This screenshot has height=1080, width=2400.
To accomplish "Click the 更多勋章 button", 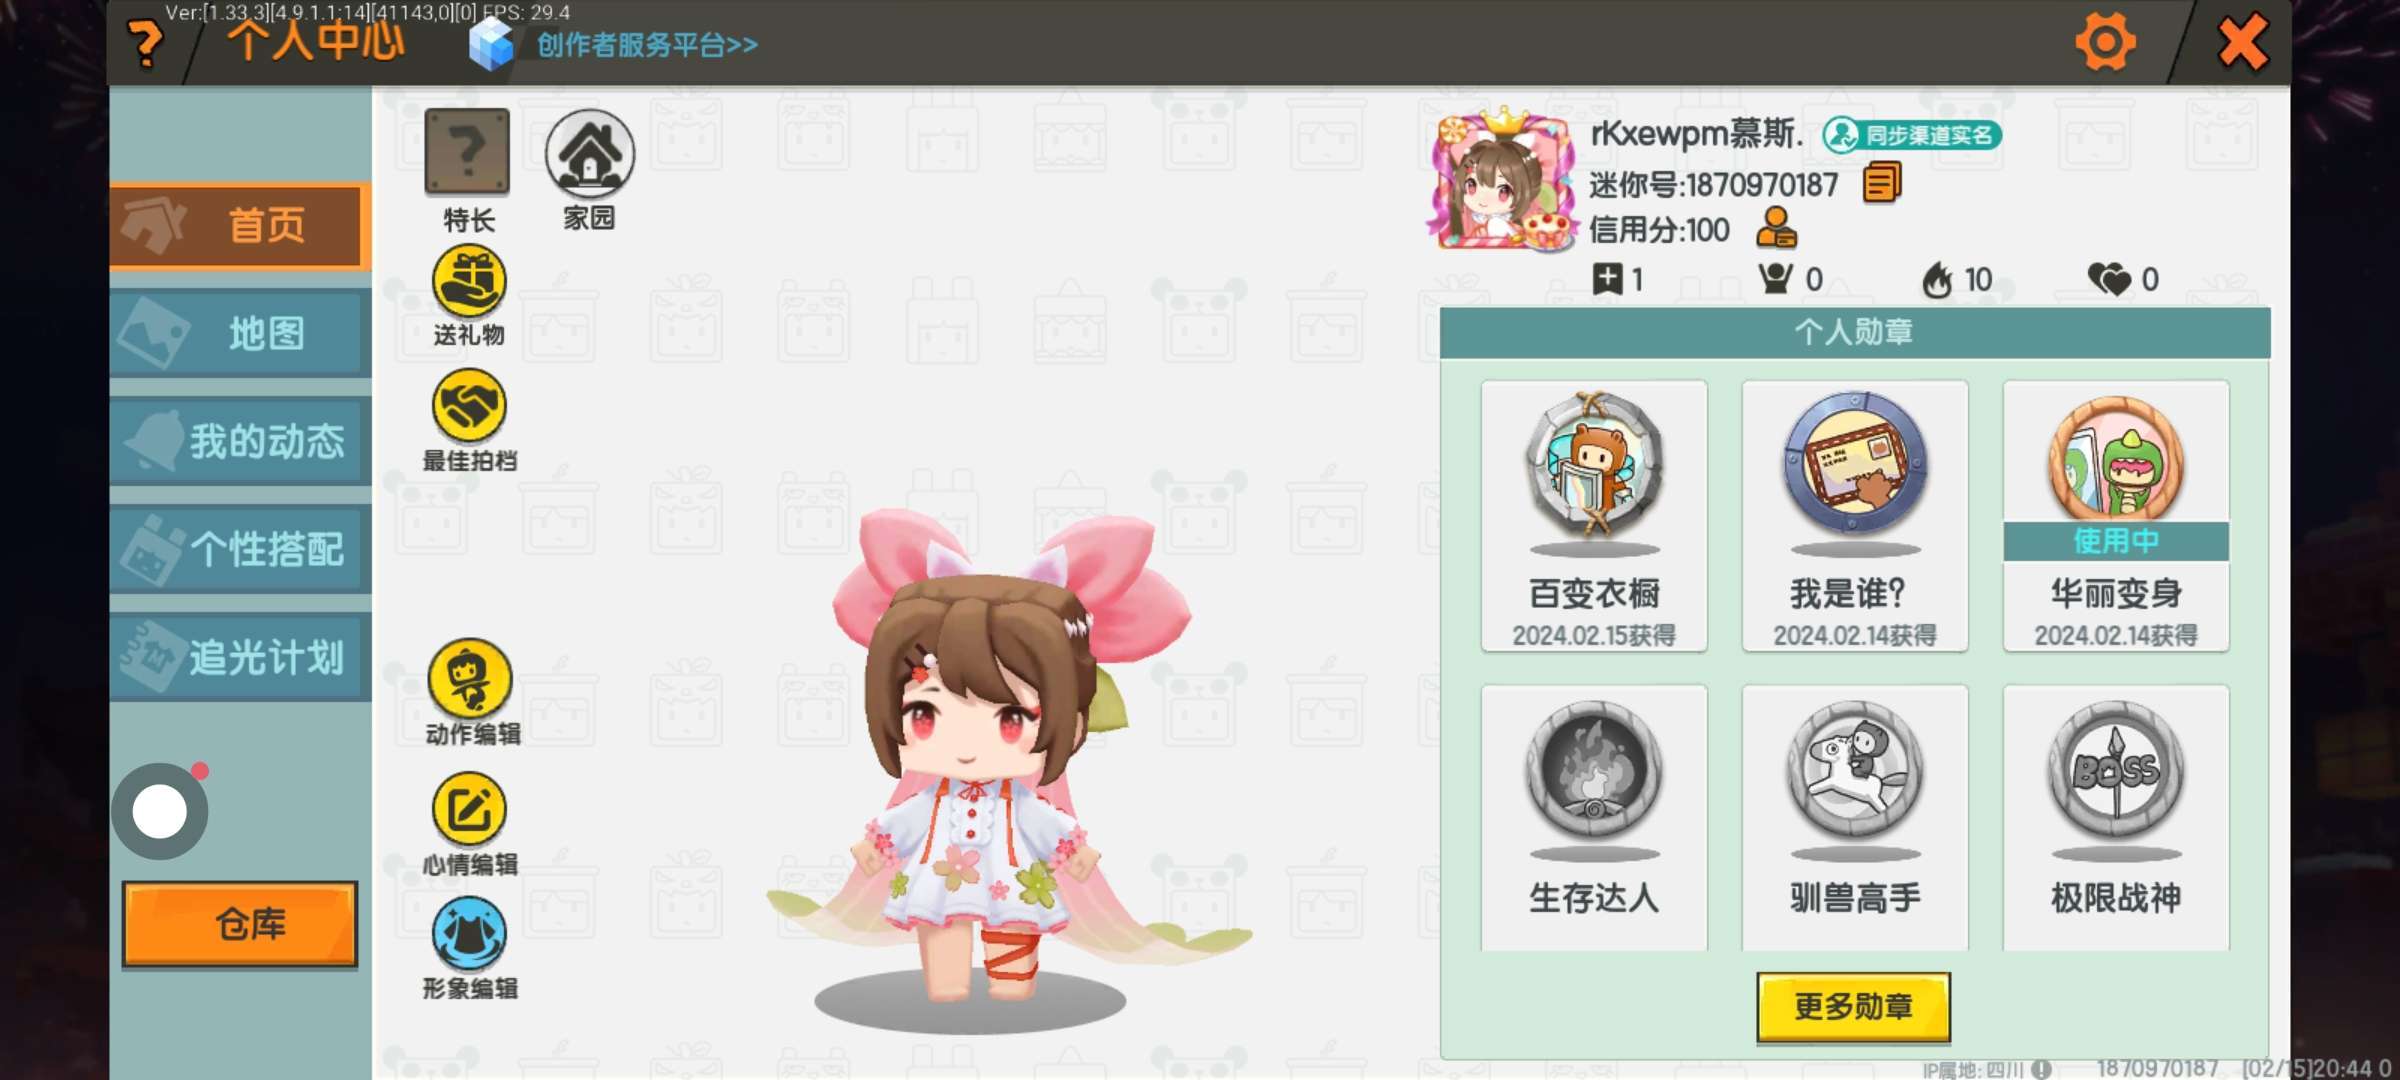I will [x=1853, y=1006].
